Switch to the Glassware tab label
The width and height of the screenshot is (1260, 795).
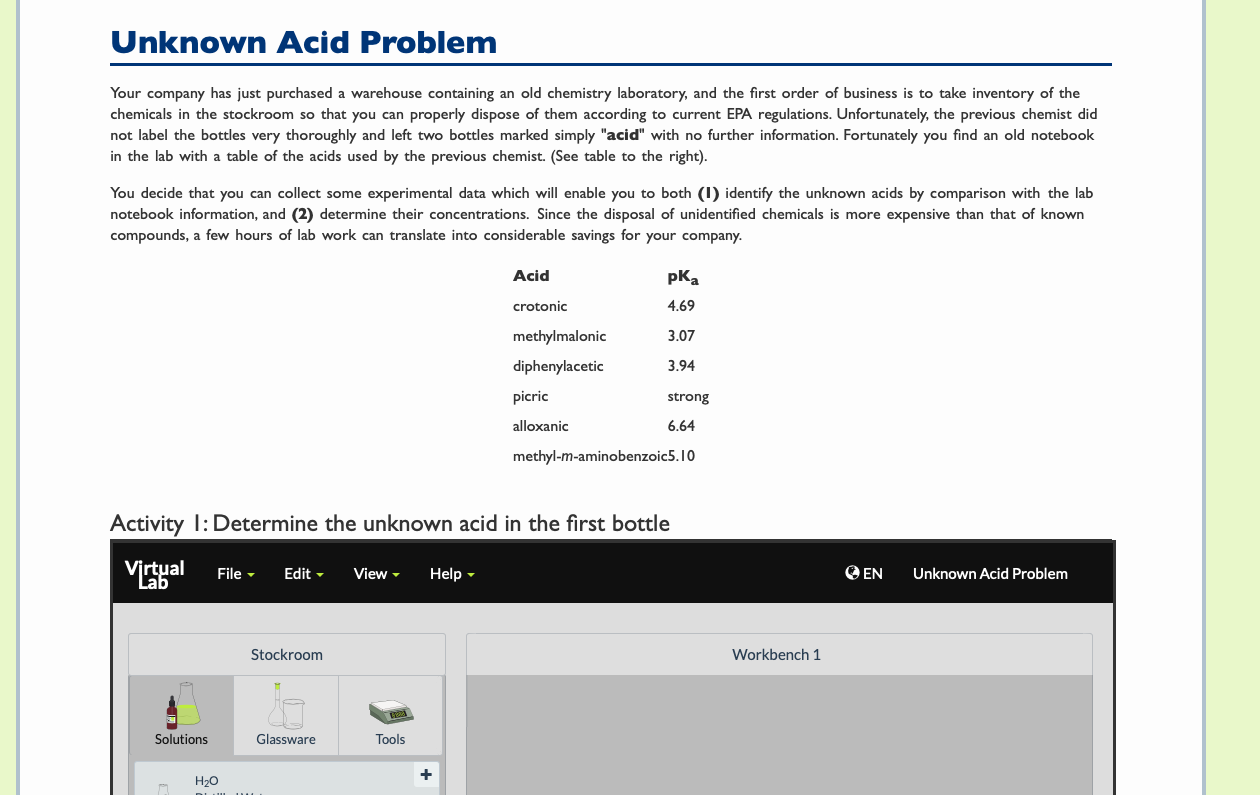(x=285, y=739)
